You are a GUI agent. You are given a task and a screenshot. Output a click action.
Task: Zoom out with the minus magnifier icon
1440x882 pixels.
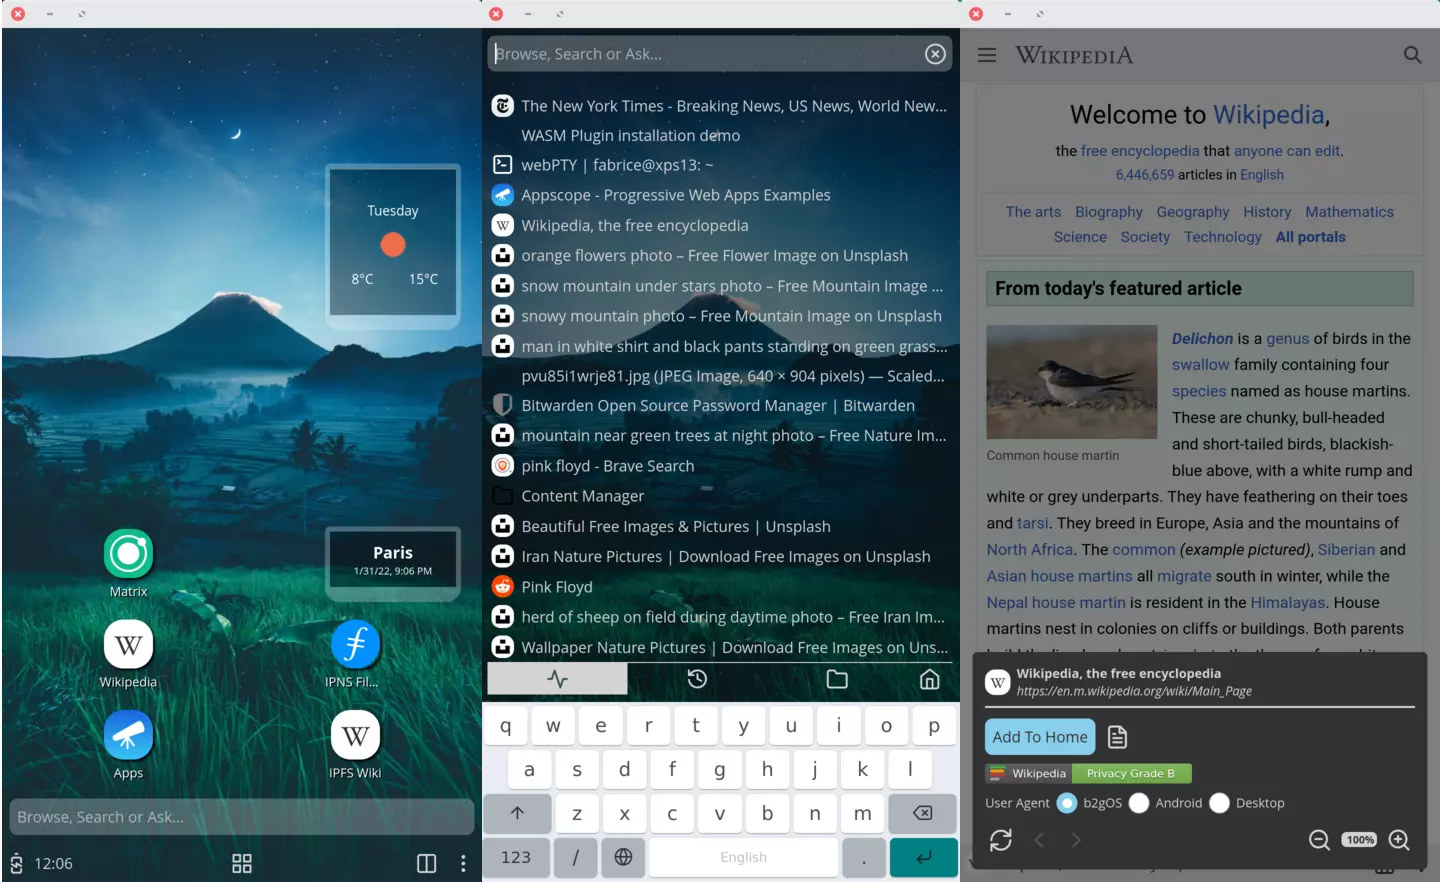click(x=1320, y=840)
